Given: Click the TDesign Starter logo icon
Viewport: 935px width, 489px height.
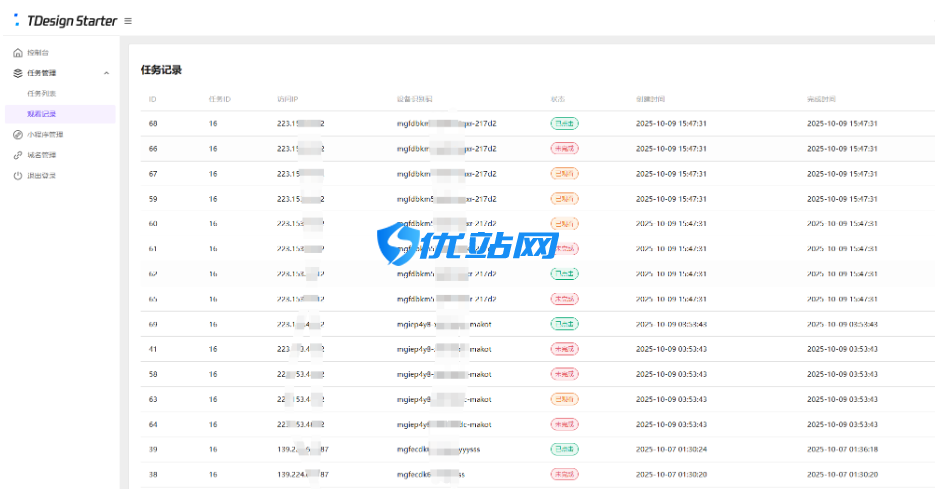Looking at the screenshot, I should click(x=17, y=20).
